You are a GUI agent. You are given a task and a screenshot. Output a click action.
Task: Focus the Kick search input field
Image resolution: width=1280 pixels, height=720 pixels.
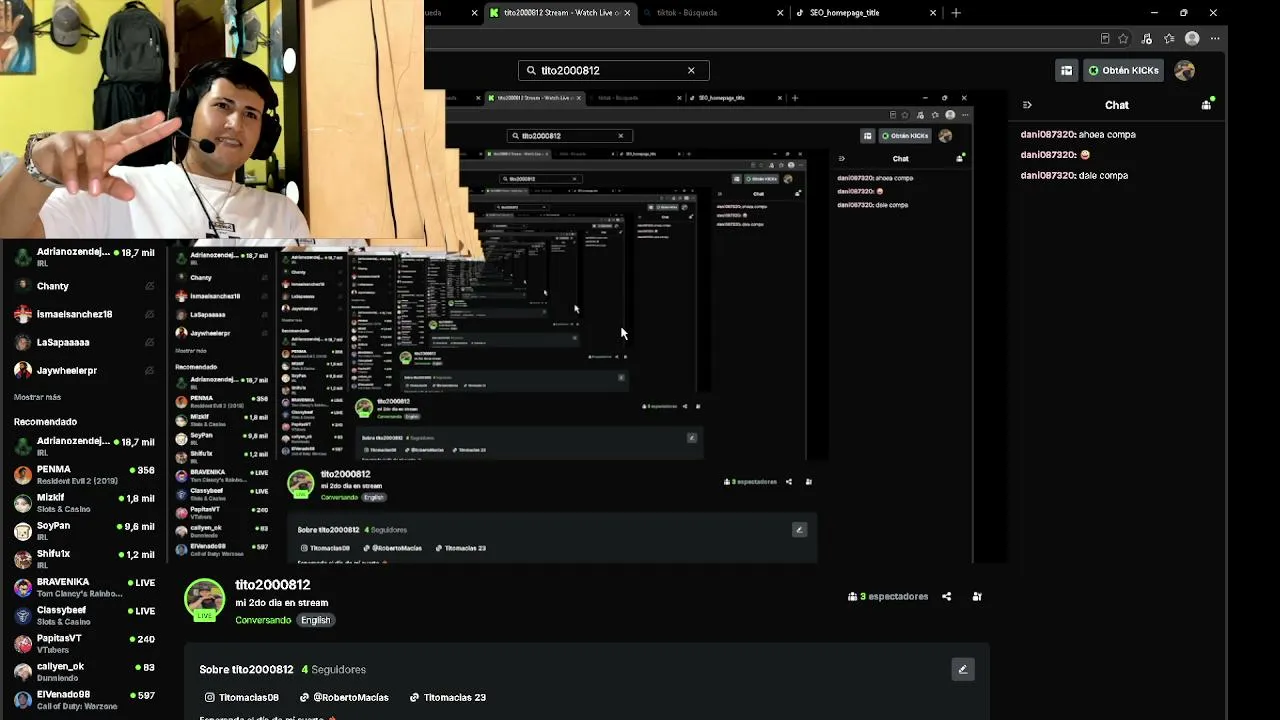[x=613, y=70]
